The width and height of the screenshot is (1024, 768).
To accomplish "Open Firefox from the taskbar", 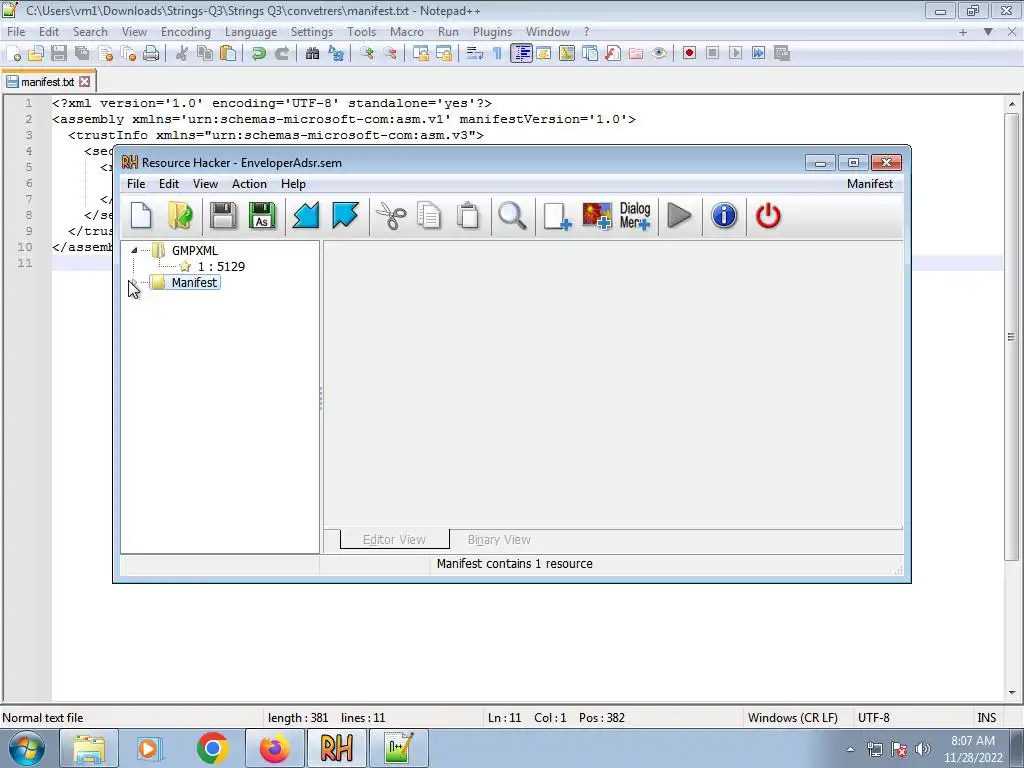I will [274, 748].
